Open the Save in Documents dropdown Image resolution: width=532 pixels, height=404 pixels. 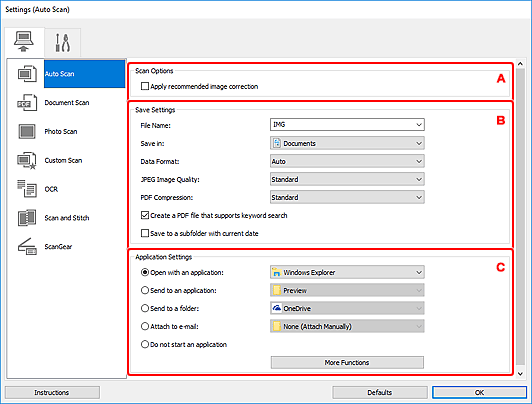[347, 143]
